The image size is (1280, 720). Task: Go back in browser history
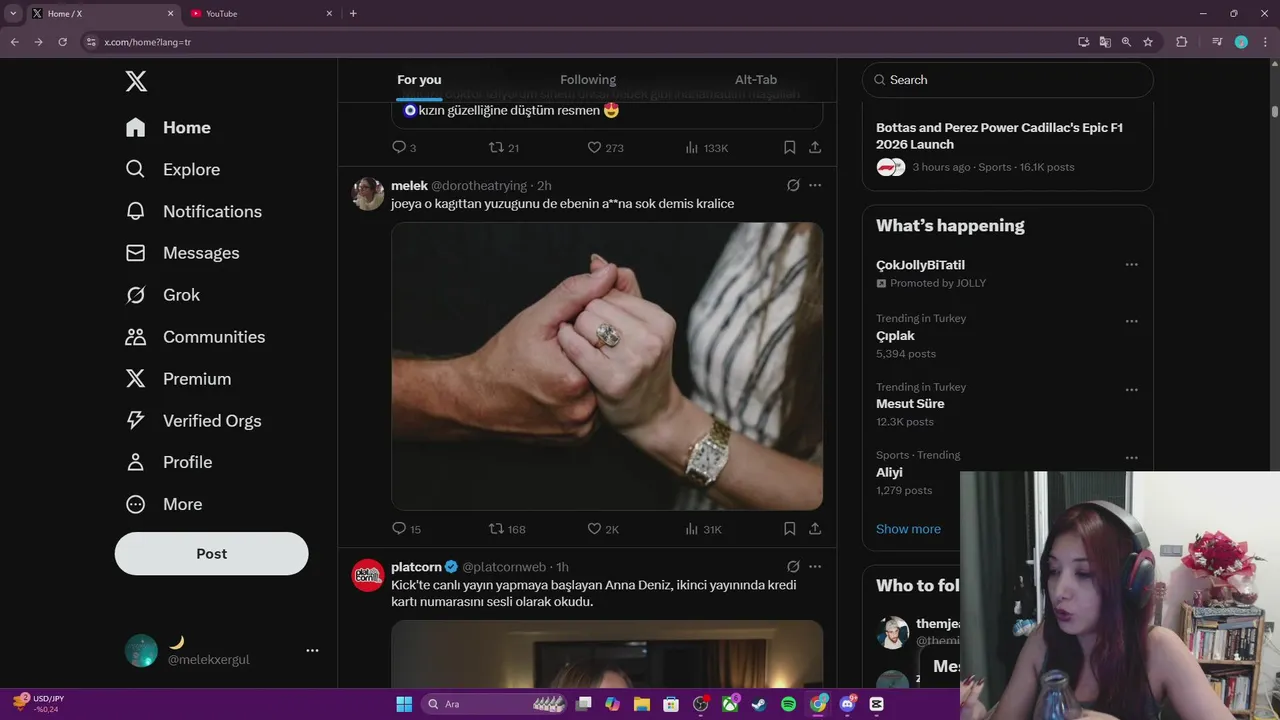pyautogui.click(x=14, y=42)
